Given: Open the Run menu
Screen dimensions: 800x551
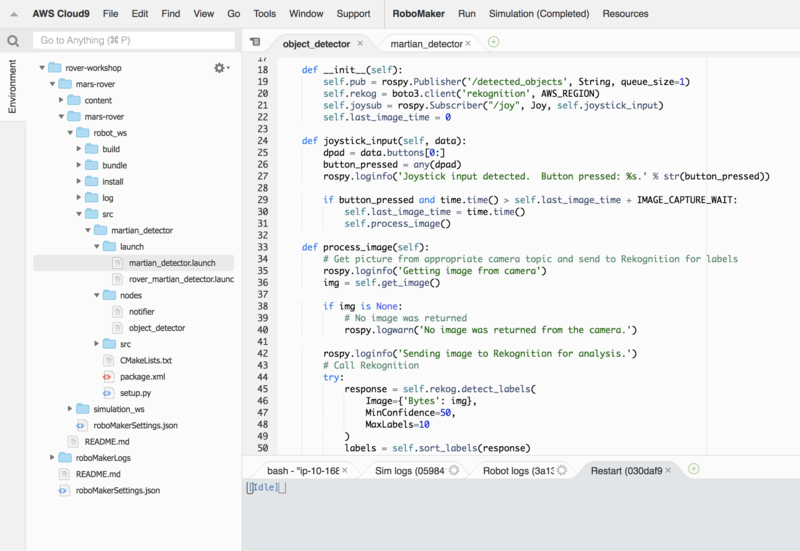Looking at the screenshot, I should (467, 14).
